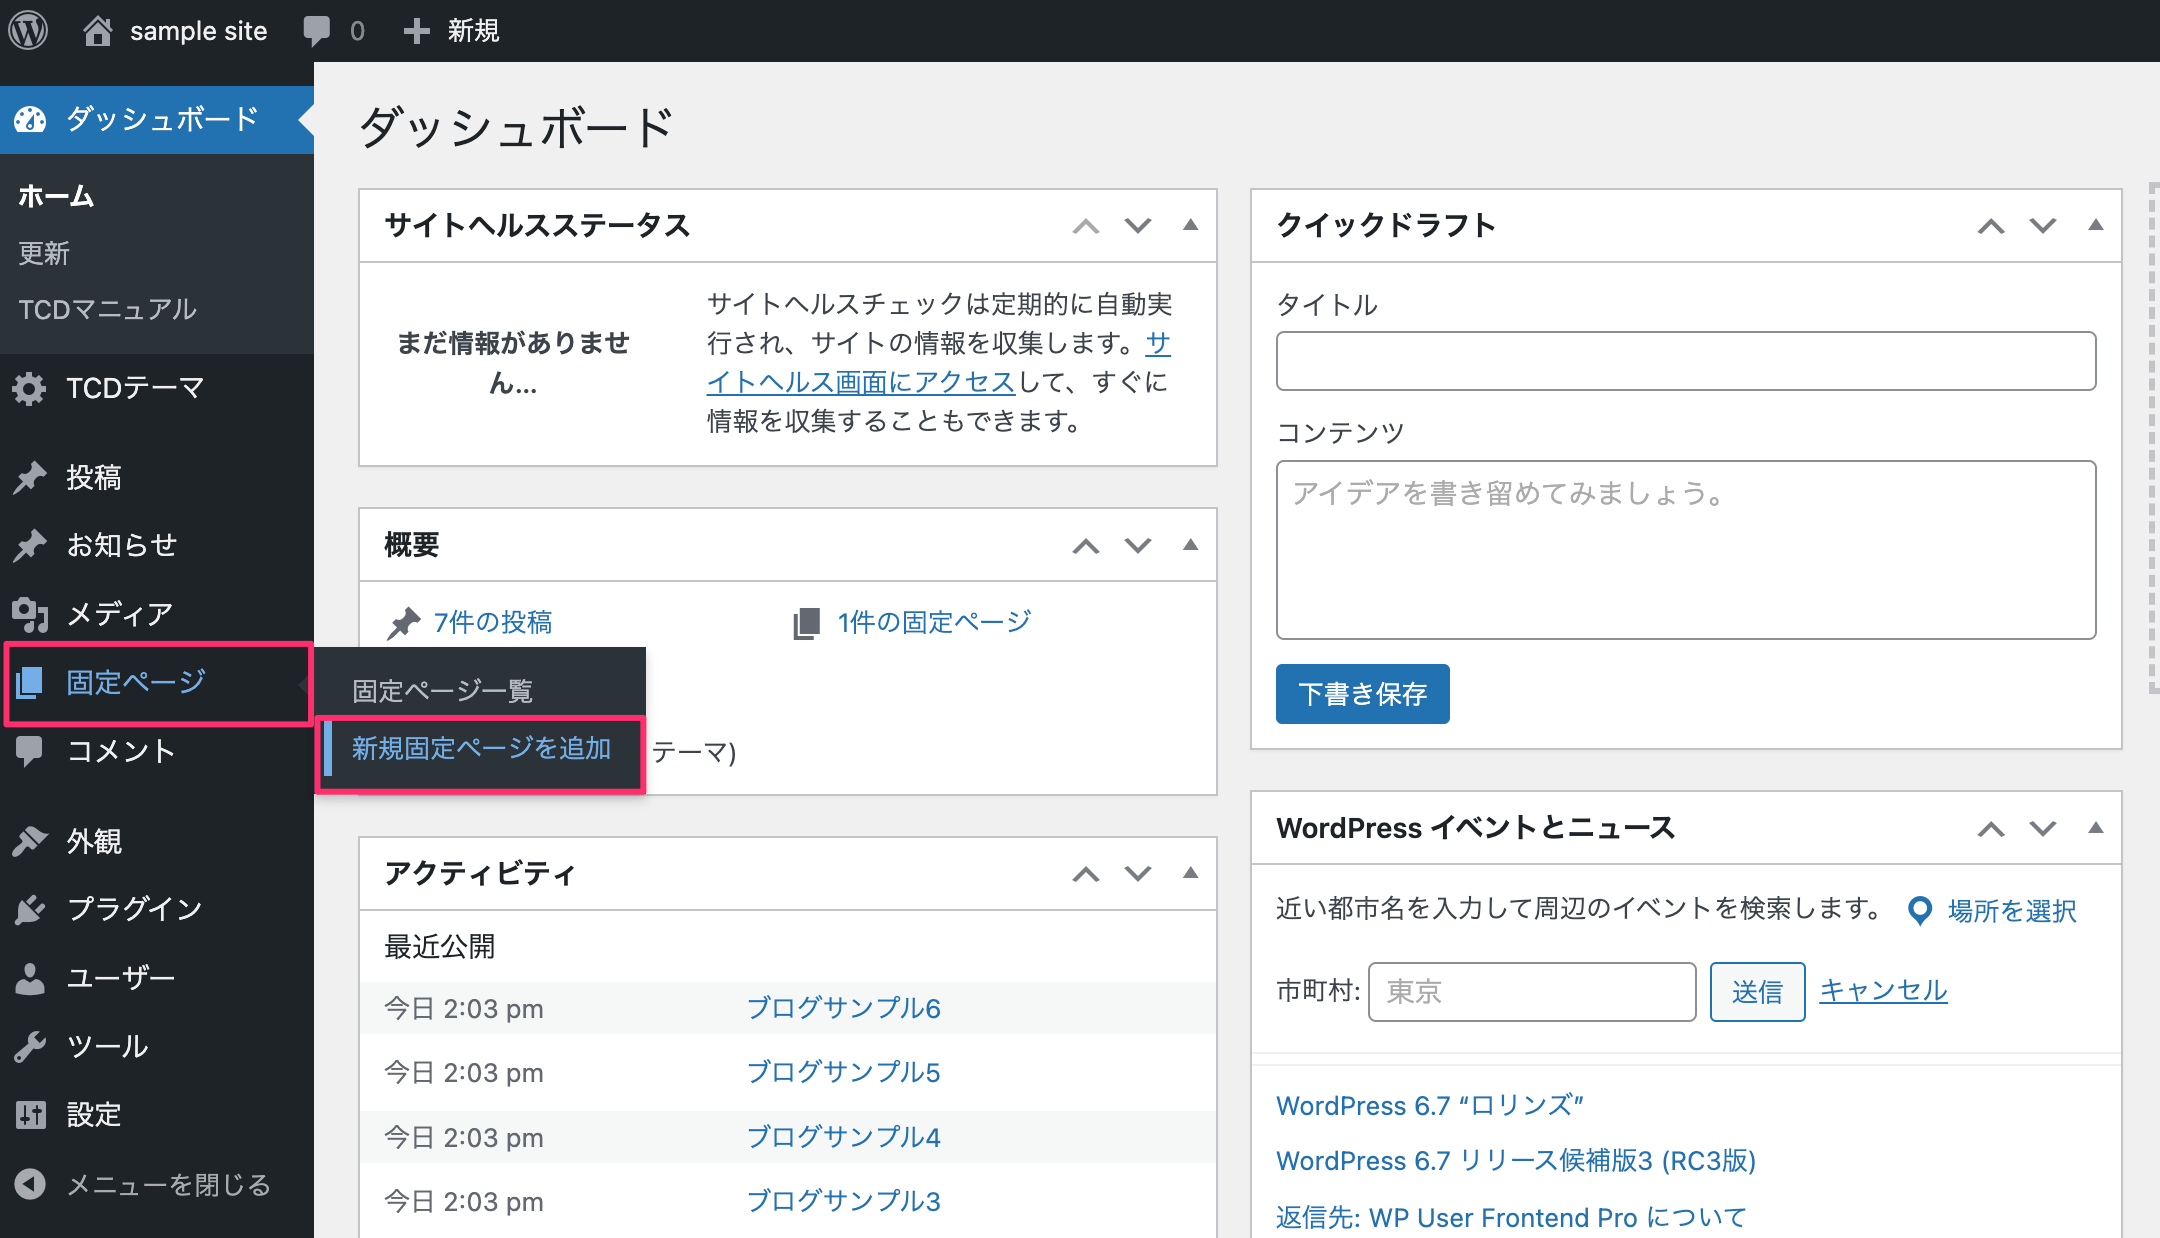Click the sample site name in the admin bar
Viewport: 2160px width, 1238px height.
point(198,31)
